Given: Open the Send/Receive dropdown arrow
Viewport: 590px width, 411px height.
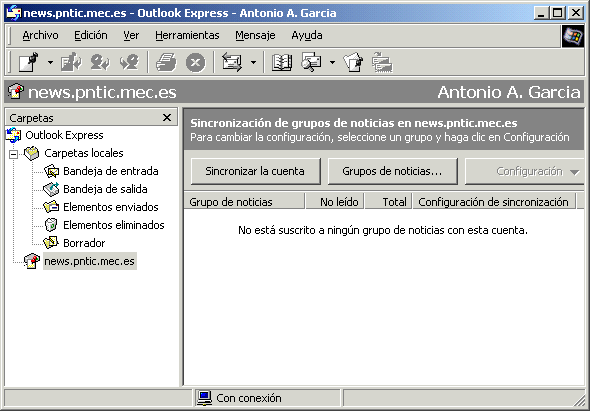Looking at the screenshot, I should tap(253, 62).
